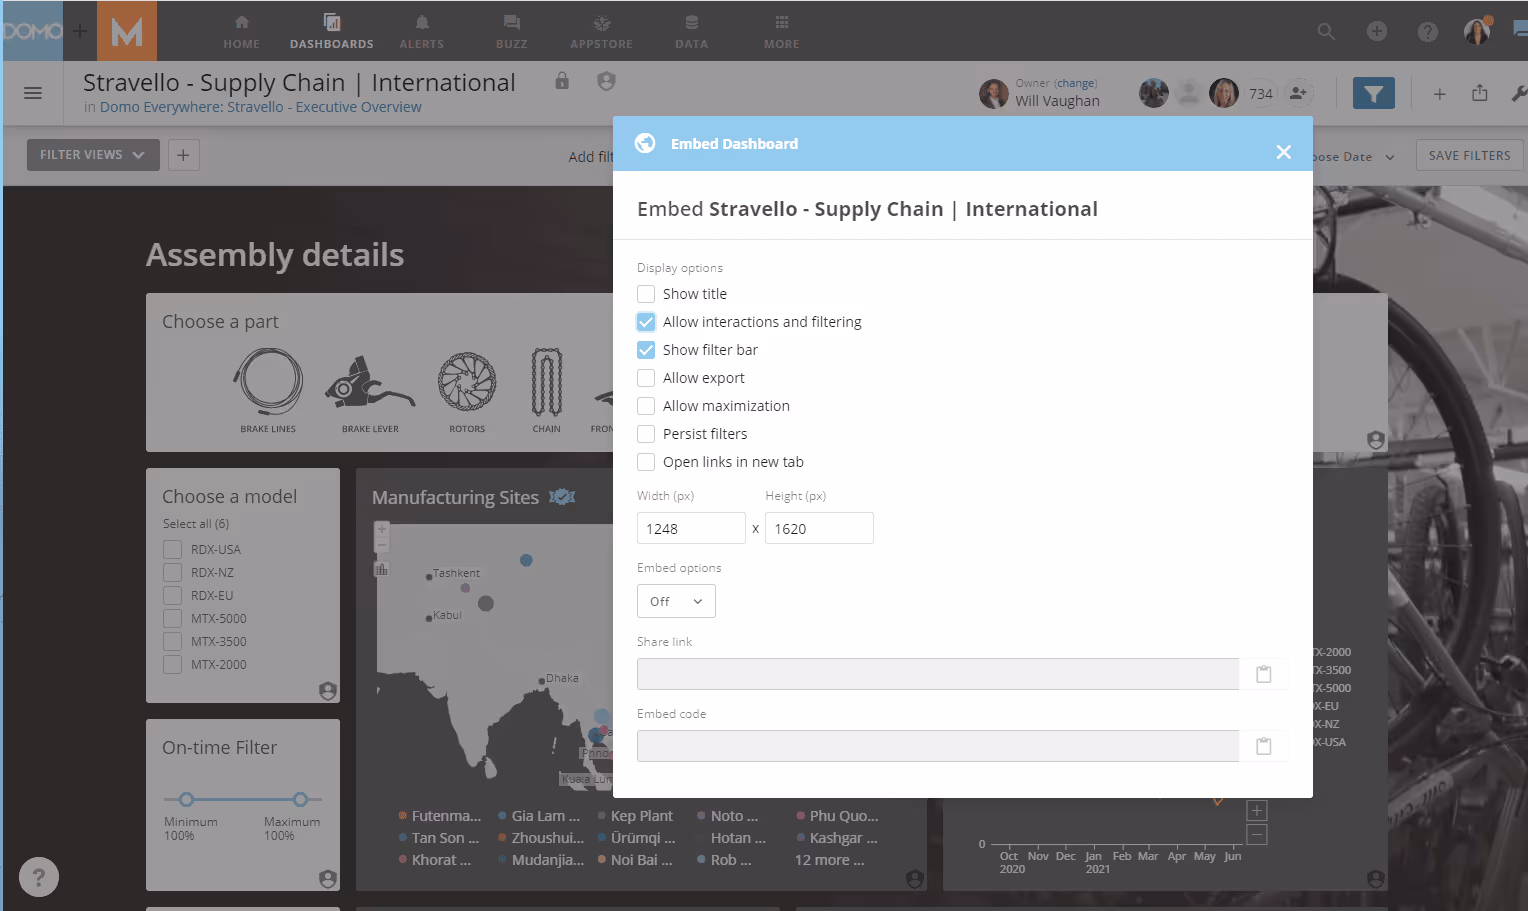Click the filter funnel button
This screenshot has height=911, width=1528.
click(x=1374, y=93)
